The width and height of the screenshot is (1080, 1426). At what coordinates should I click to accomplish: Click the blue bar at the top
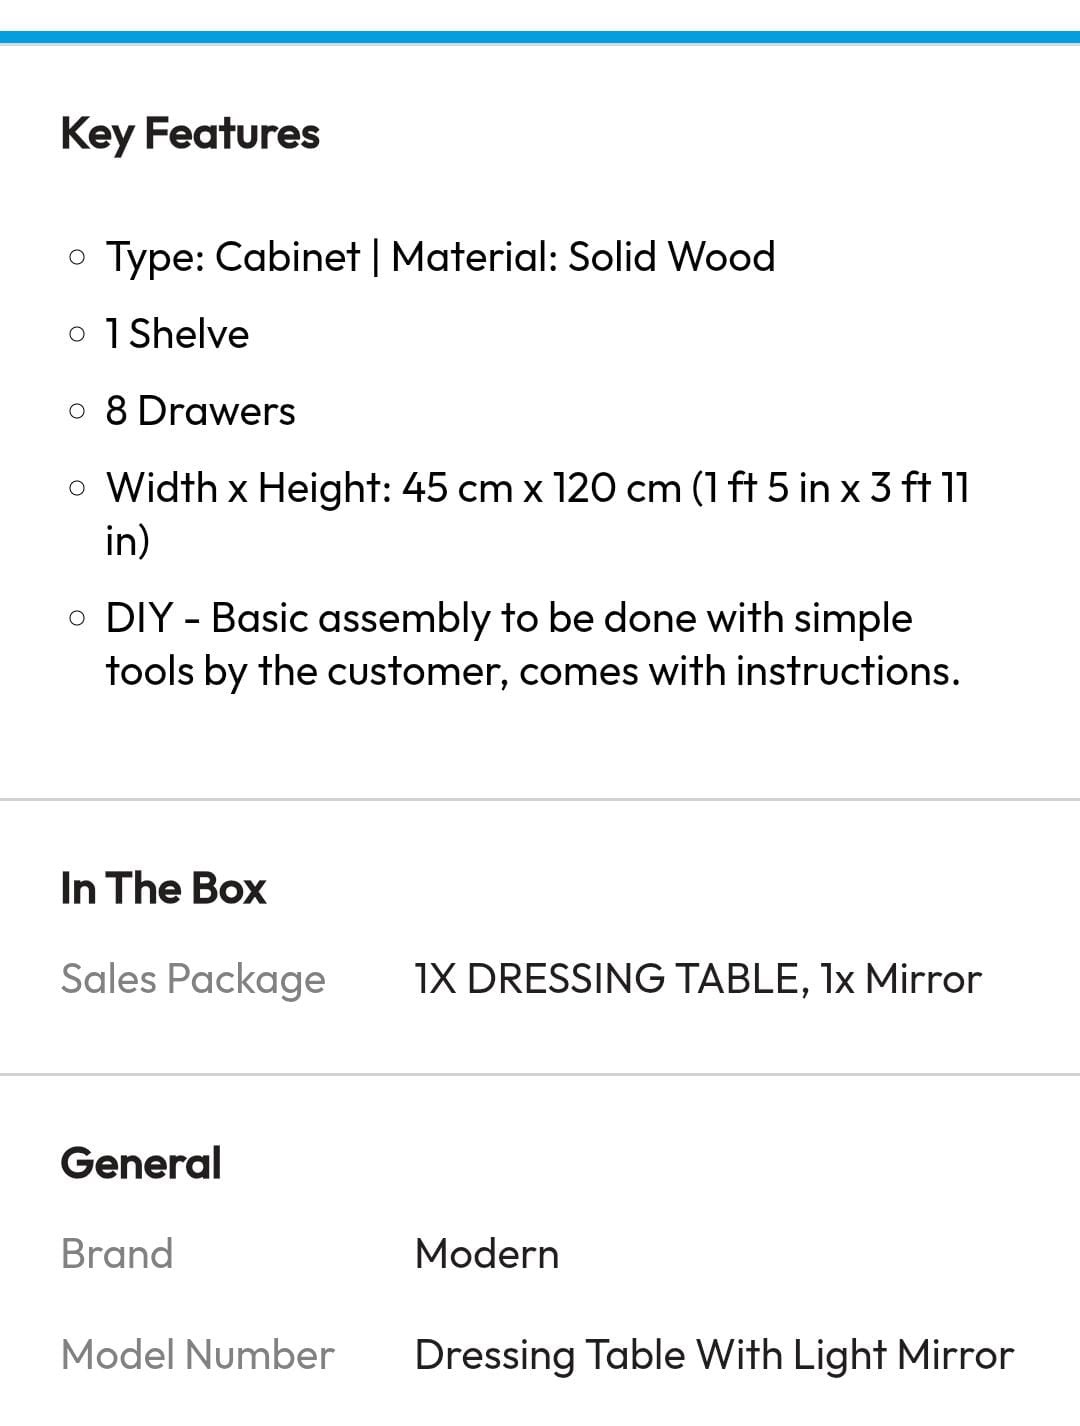(x=540, y=37)
